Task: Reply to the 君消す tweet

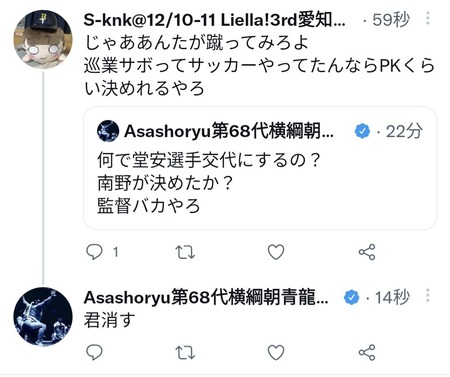Action: (x=94, y=352)
